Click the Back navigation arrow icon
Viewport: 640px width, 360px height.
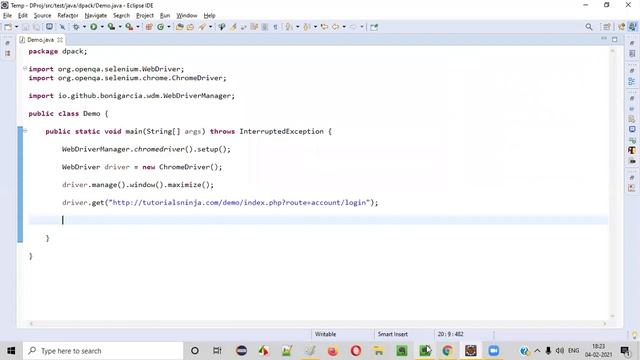(x=336, y=27)
